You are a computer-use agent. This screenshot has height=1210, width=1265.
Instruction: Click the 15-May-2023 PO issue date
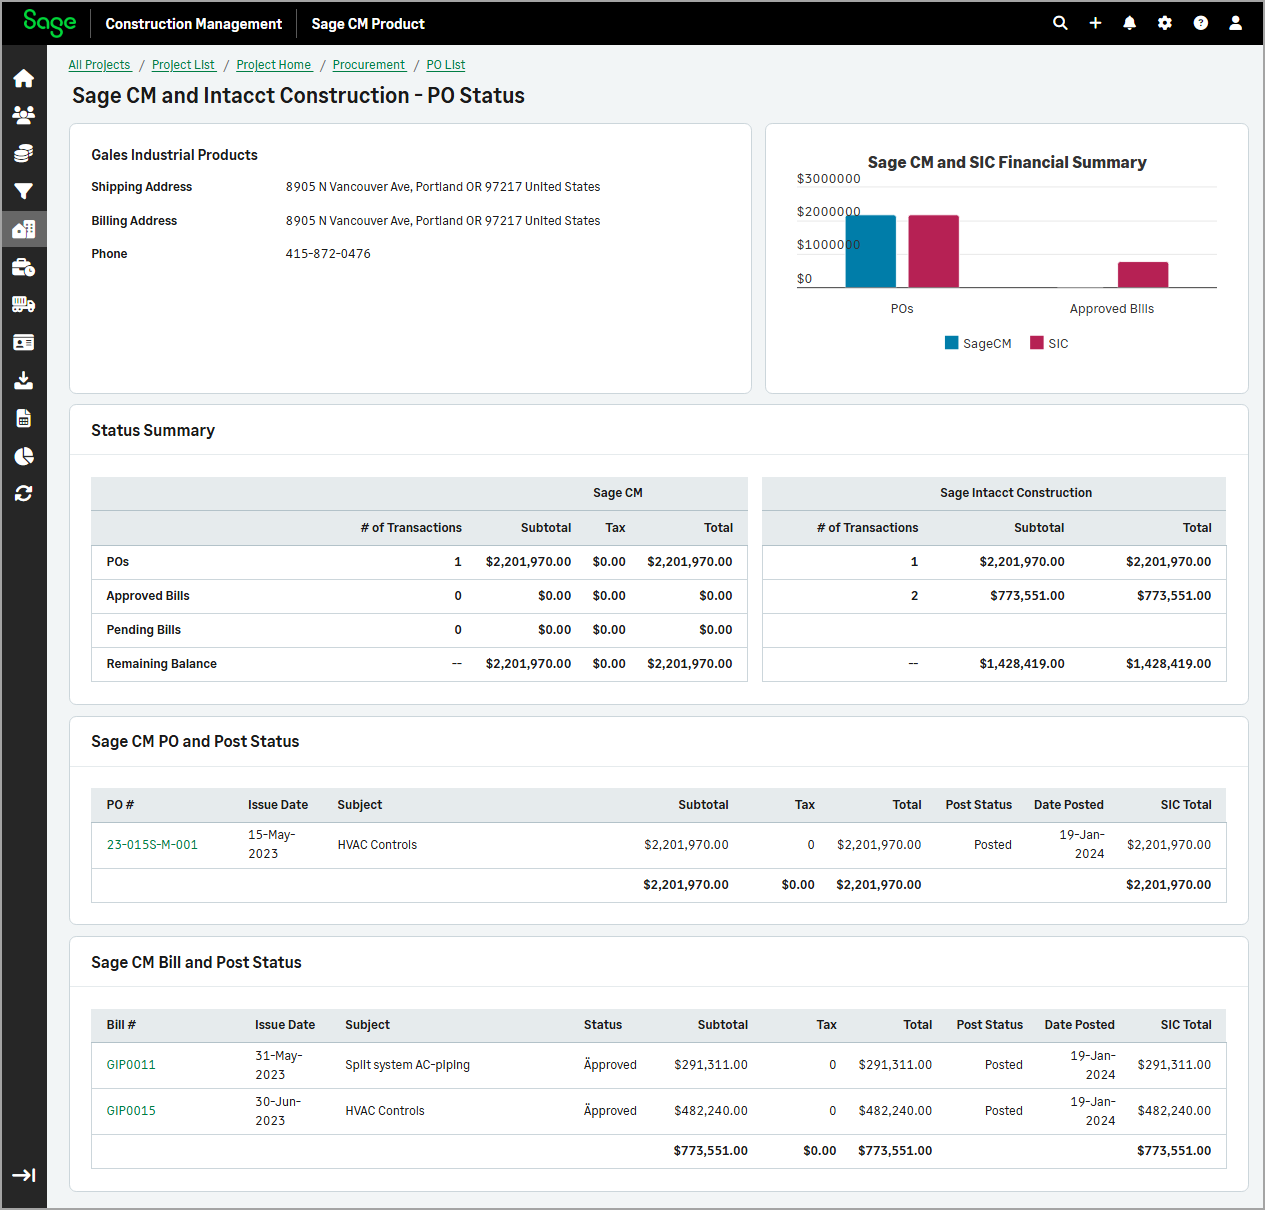click(272, 844)
